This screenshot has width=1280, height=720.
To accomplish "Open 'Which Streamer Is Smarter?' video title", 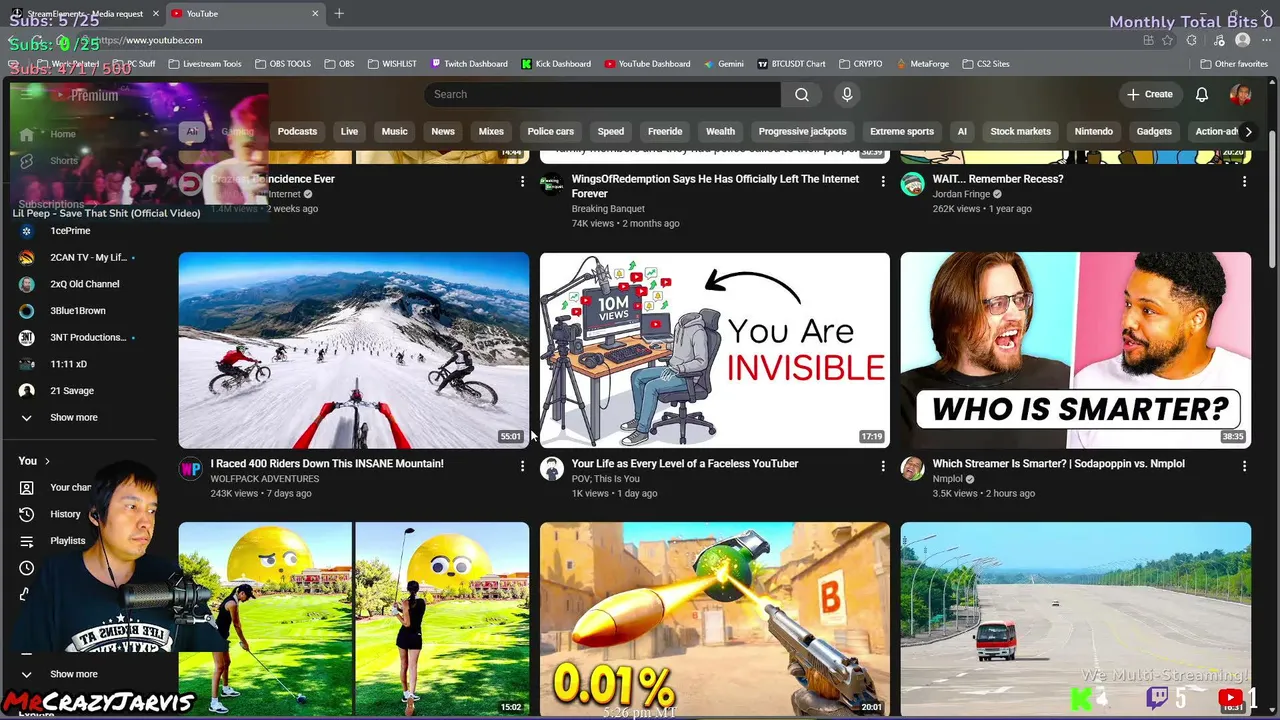I will (x=1058, y=464).
